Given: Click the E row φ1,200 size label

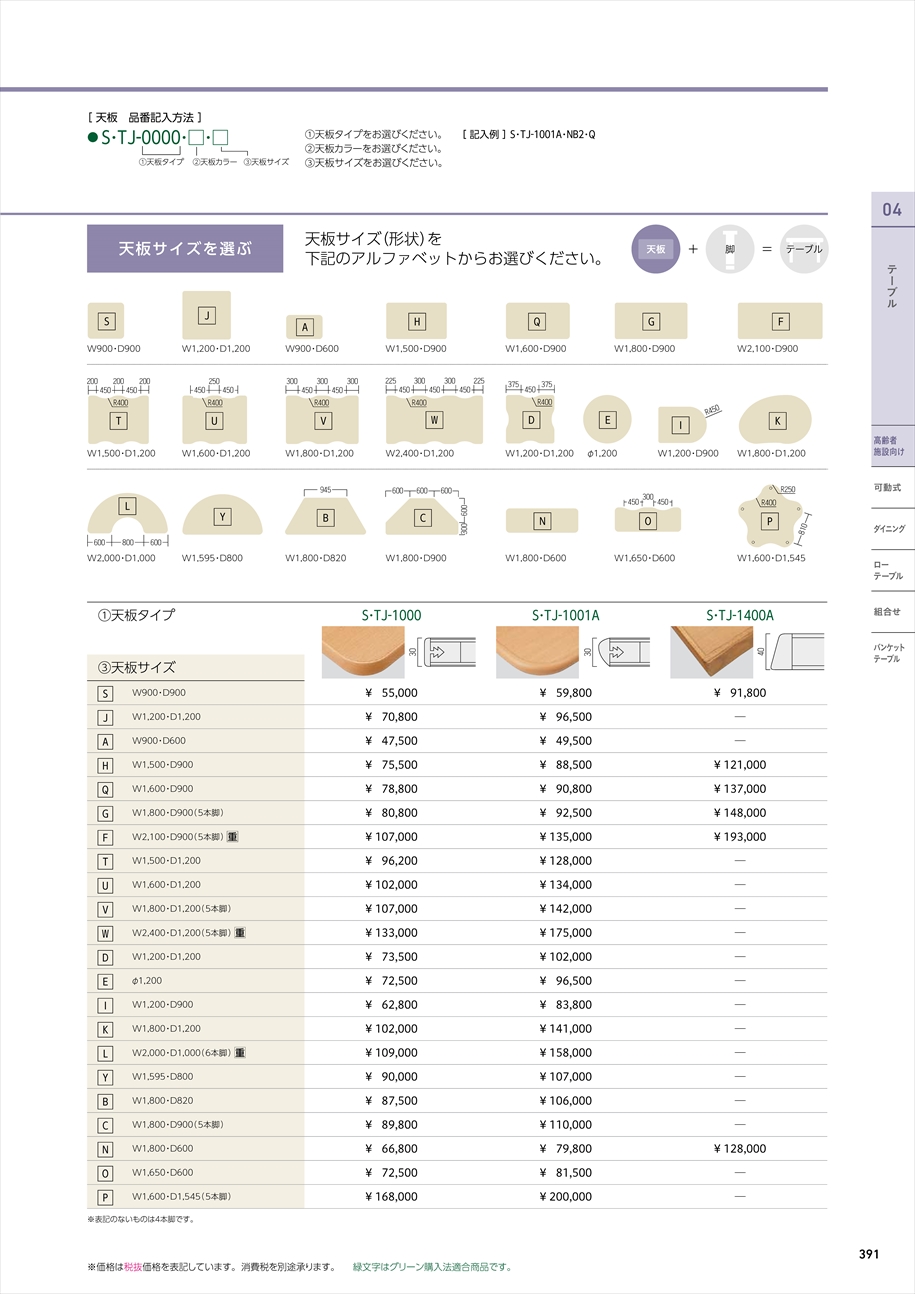Looking at the screenshot, I should (x=147, y=981).
